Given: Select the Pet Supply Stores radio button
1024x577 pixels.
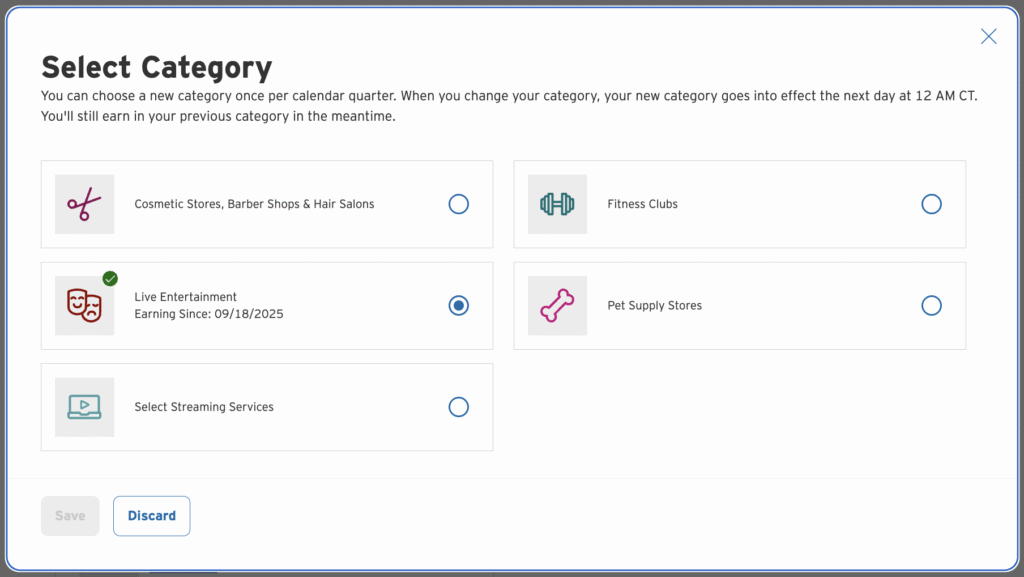Looking at the screenshot, I should click(931, 305).
